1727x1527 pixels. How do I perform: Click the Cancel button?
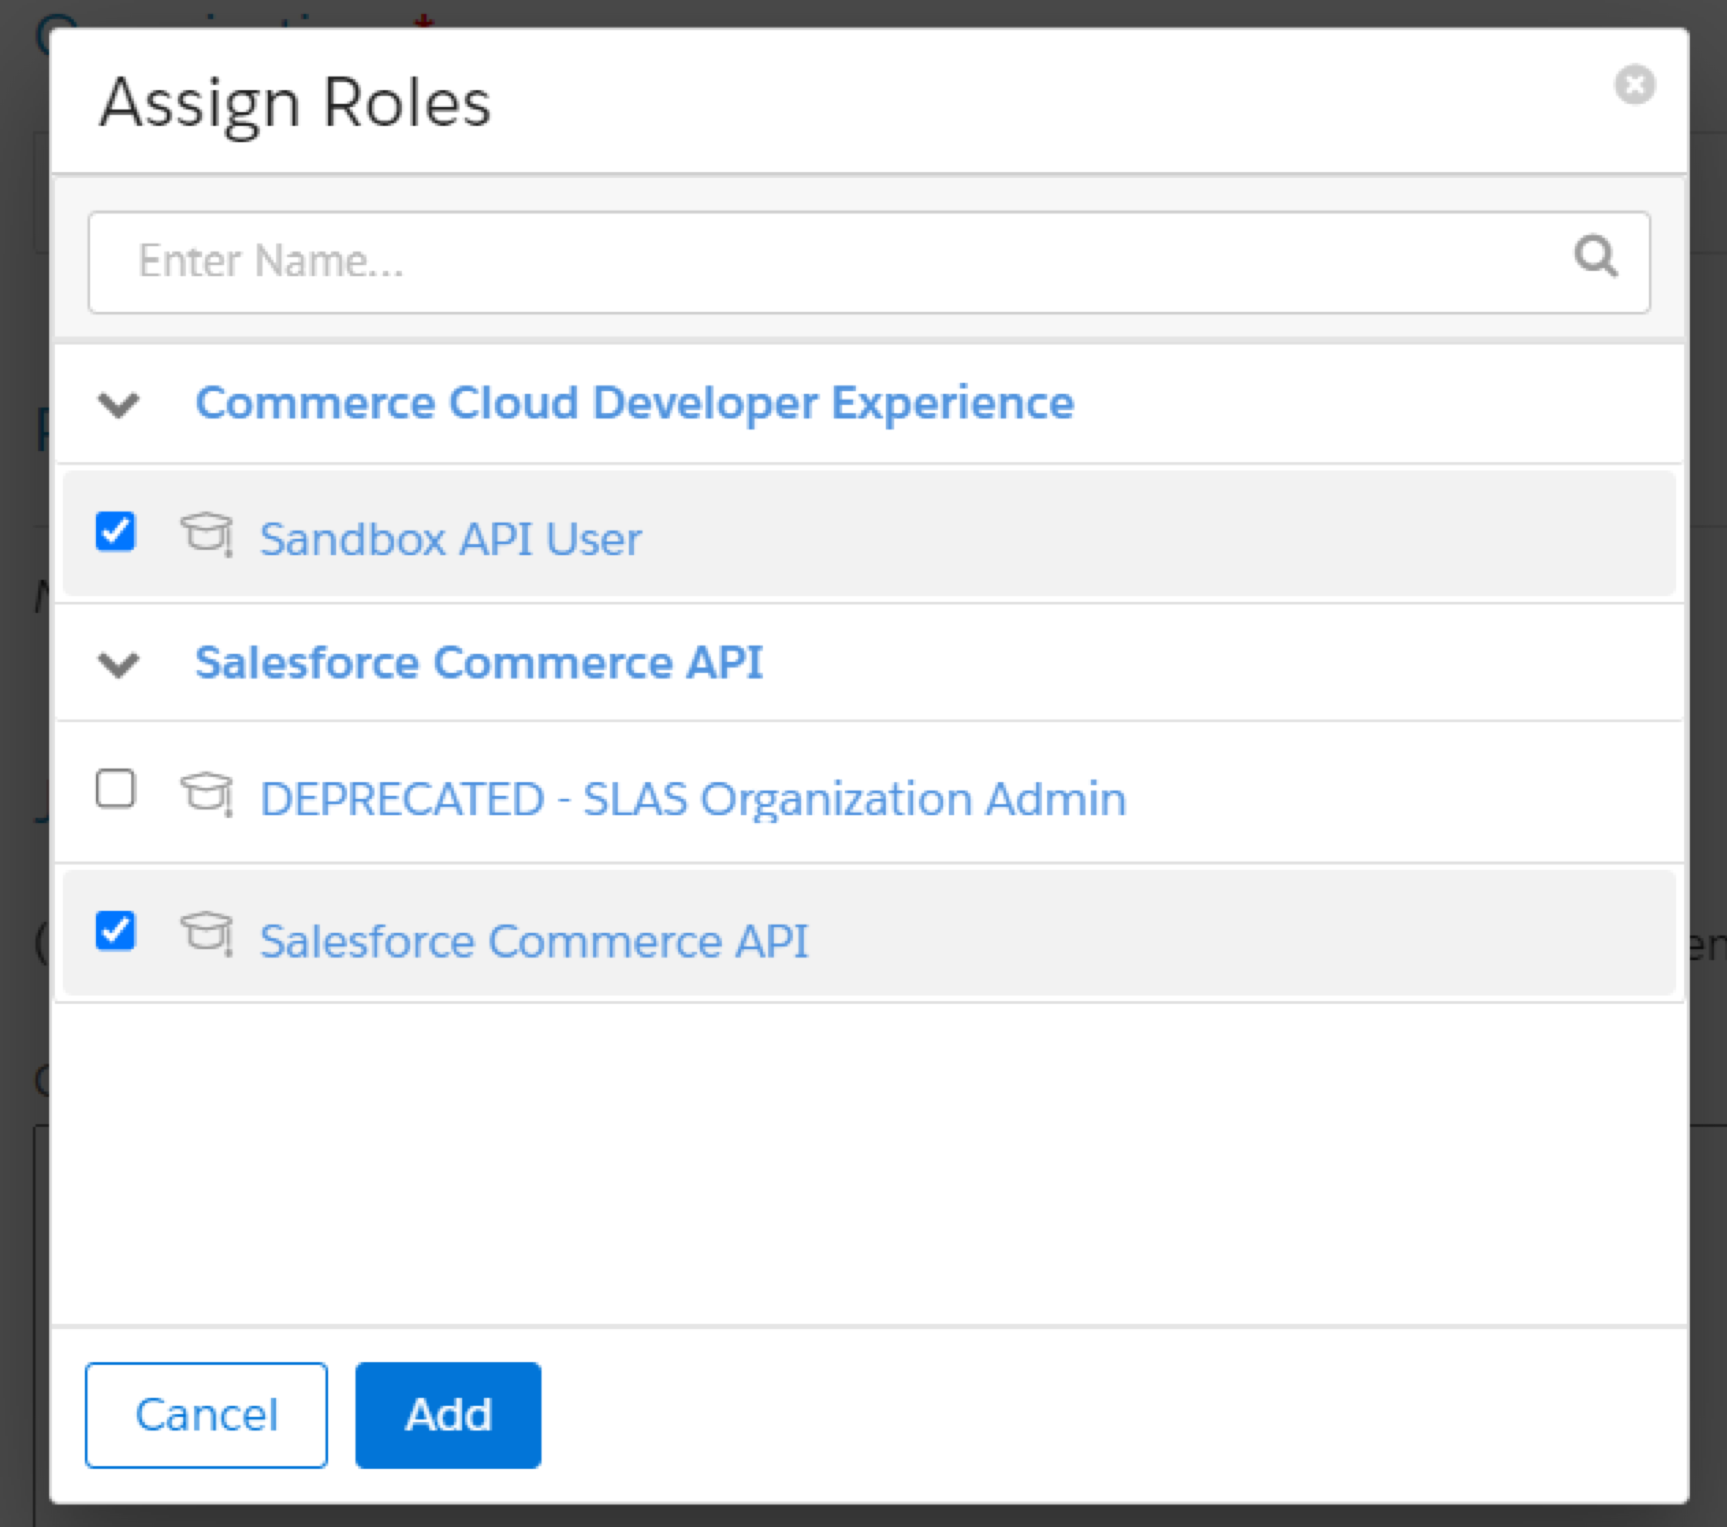[x=206, y=1415]
